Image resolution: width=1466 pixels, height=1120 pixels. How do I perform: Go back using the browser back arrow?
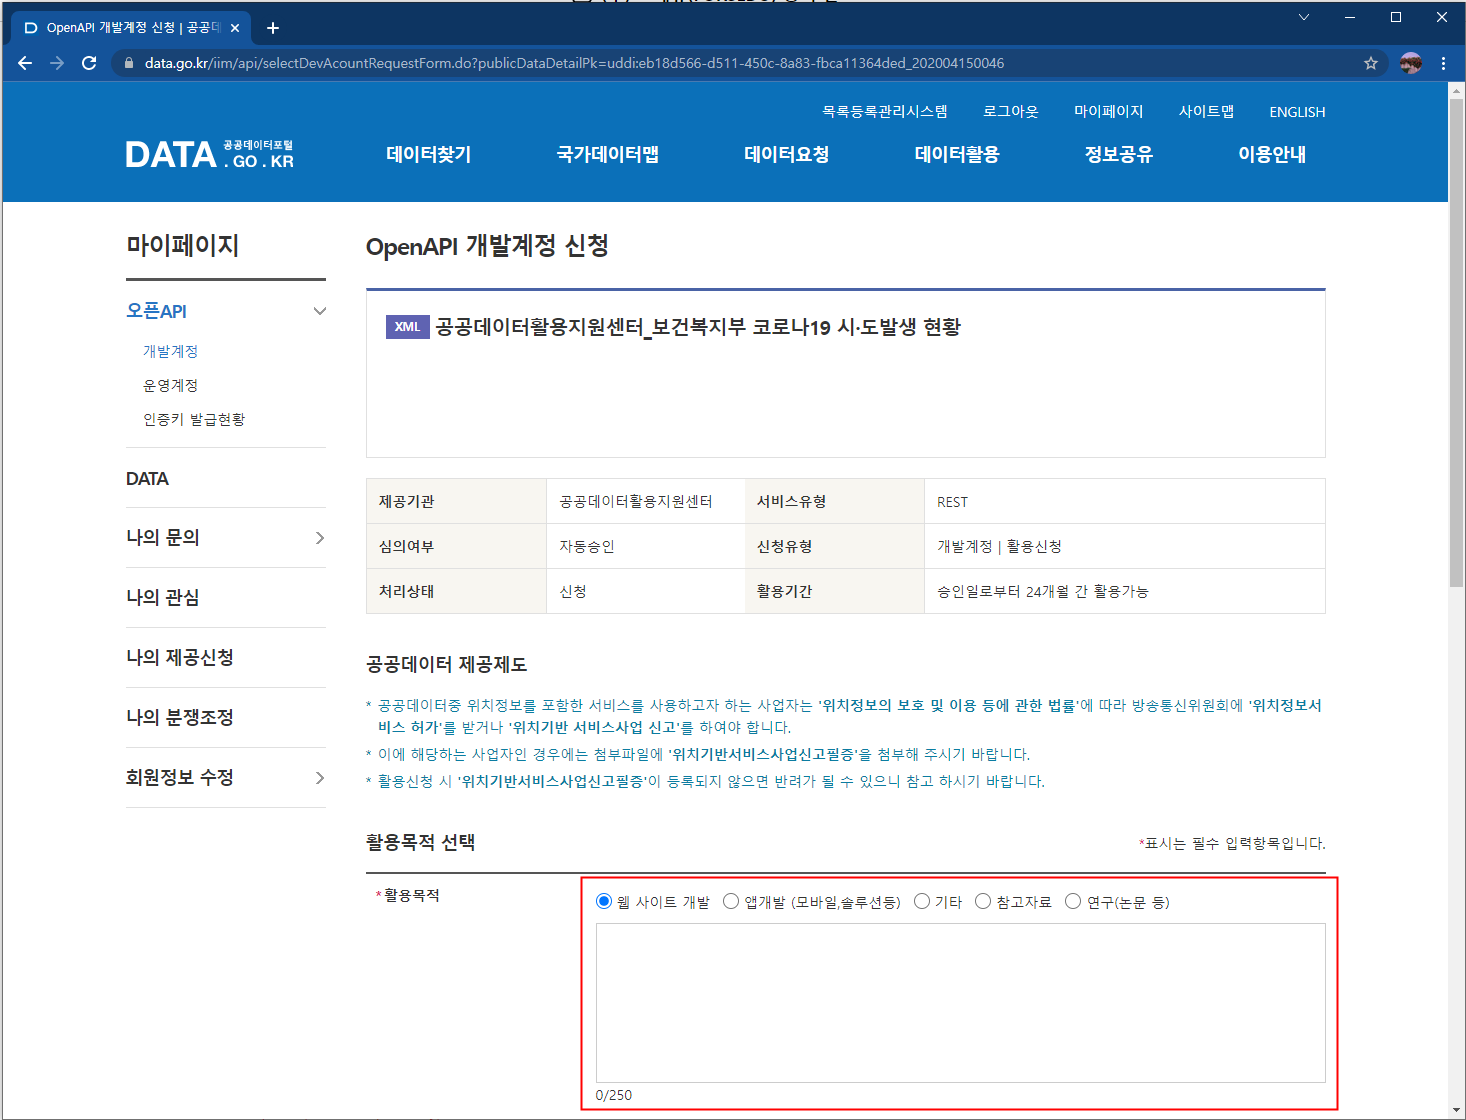click(x=25, y=63)
